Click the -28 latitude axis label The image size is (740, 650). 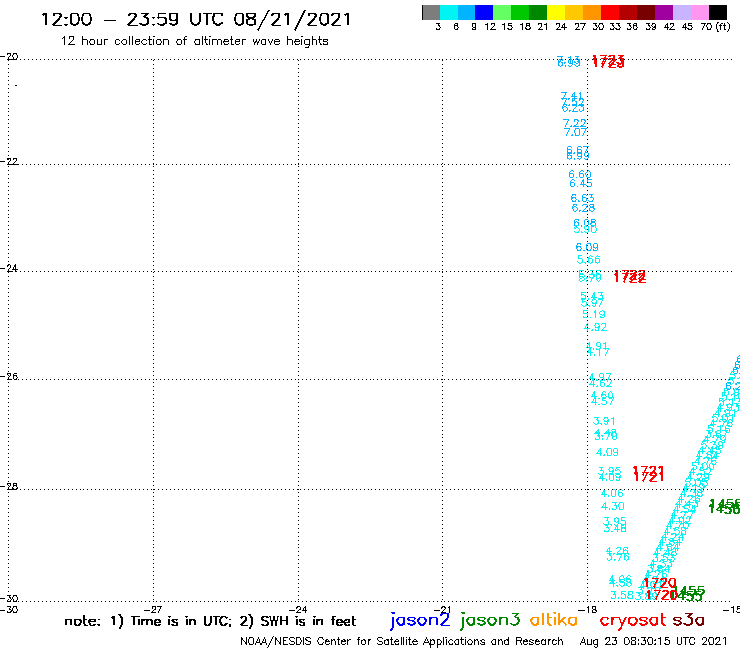coord(9,486)
